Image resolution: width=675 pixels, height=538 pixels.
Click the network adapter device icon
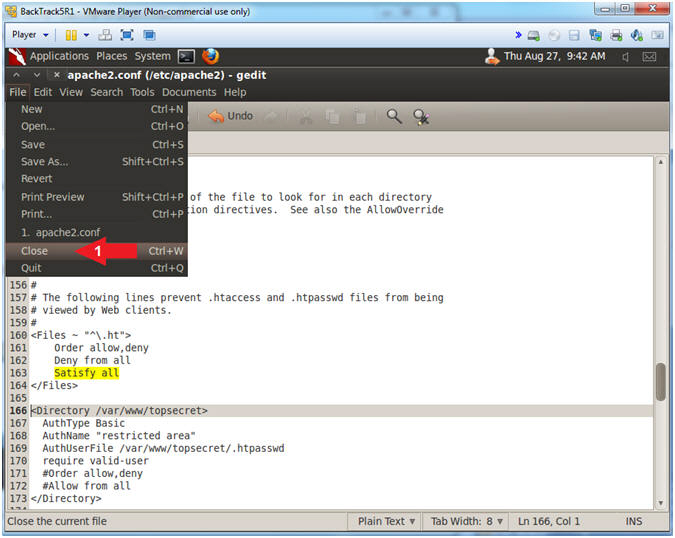click(x=596, y=35)
